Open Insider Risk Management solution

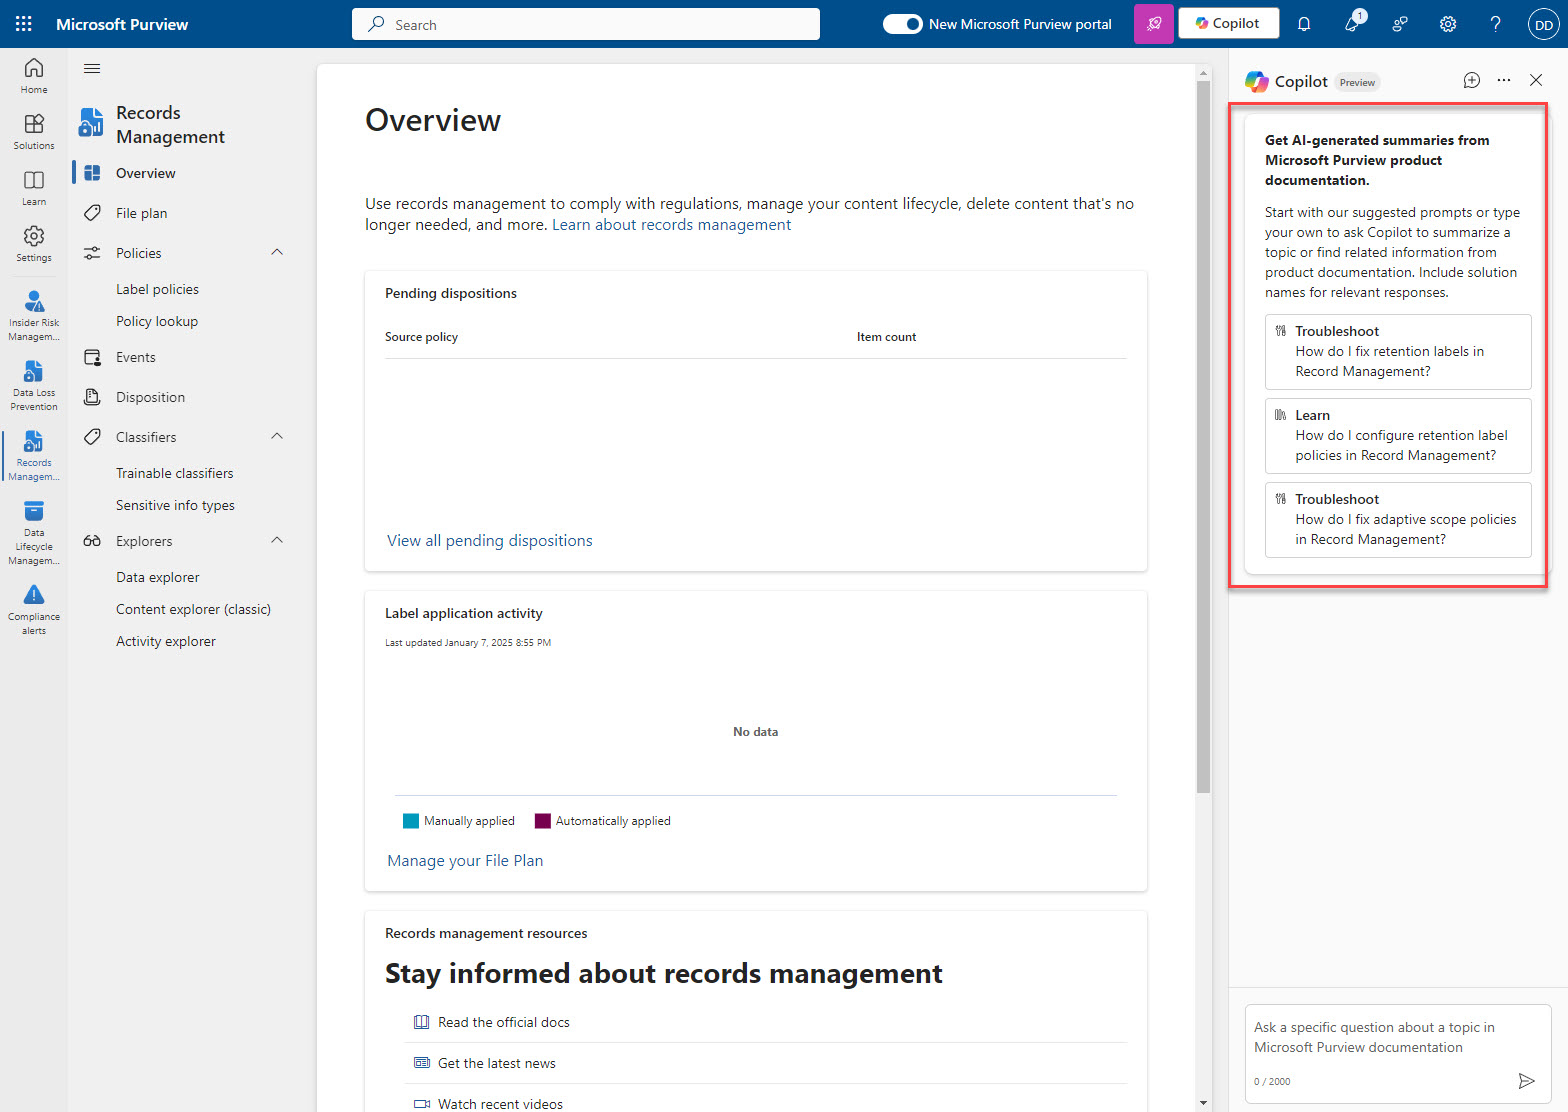[x=34, y=315]
